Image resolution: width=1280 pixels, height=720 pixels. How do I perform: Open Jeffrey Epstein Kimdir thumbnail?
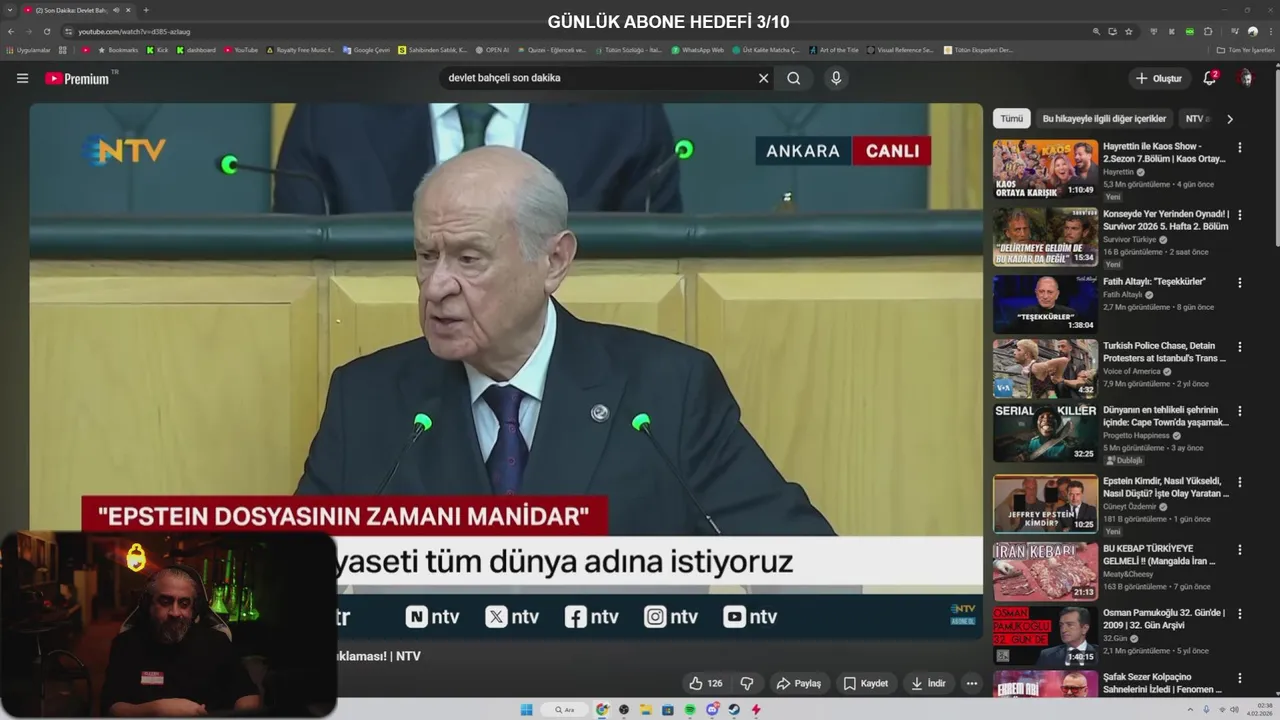(x=1045, y=503)
